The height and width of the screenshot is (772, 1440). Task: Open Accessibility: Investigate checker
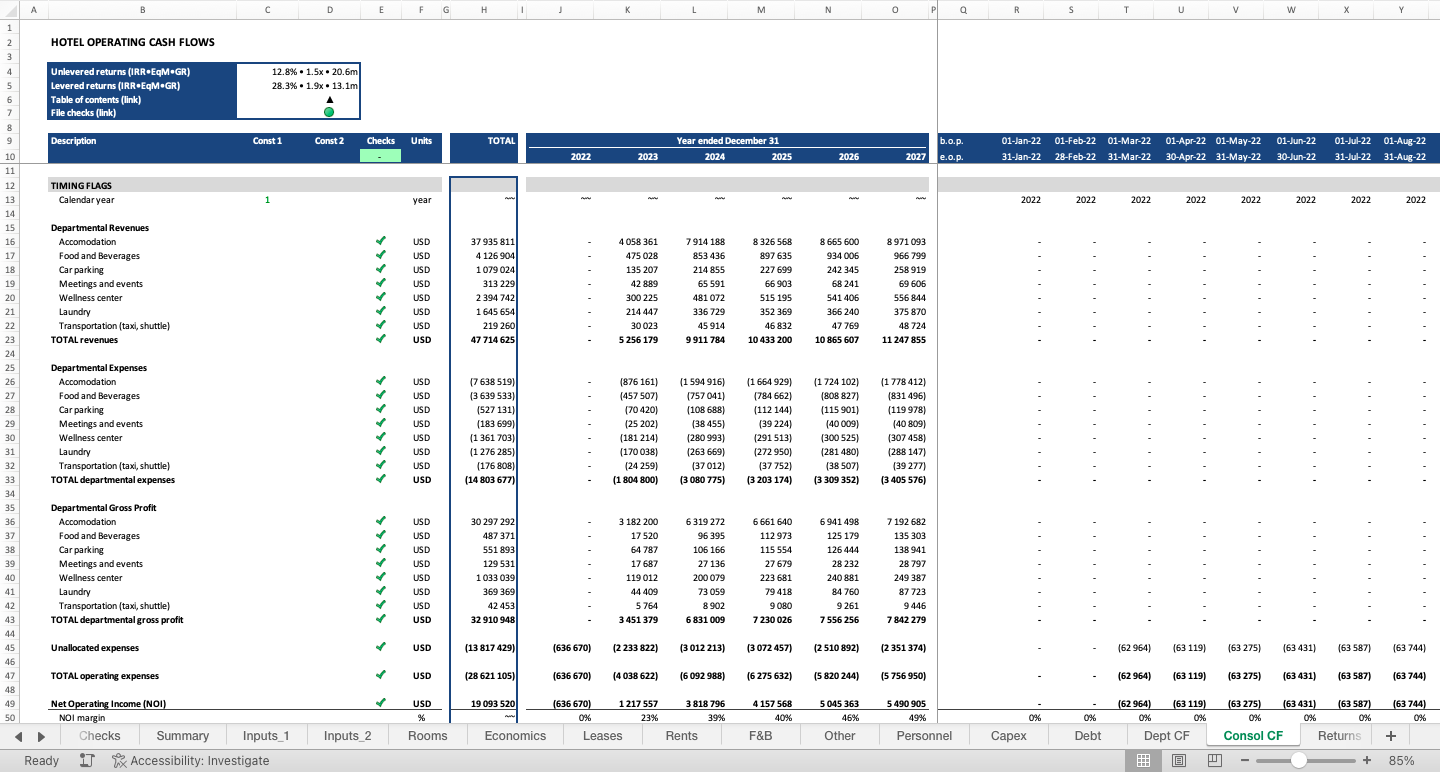[x=190, y=760]
